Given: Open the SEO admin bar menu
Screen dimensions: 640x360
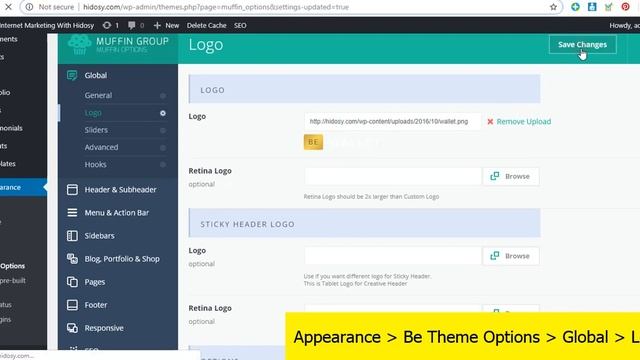Looking at the screenshot, I should point(240,25).
